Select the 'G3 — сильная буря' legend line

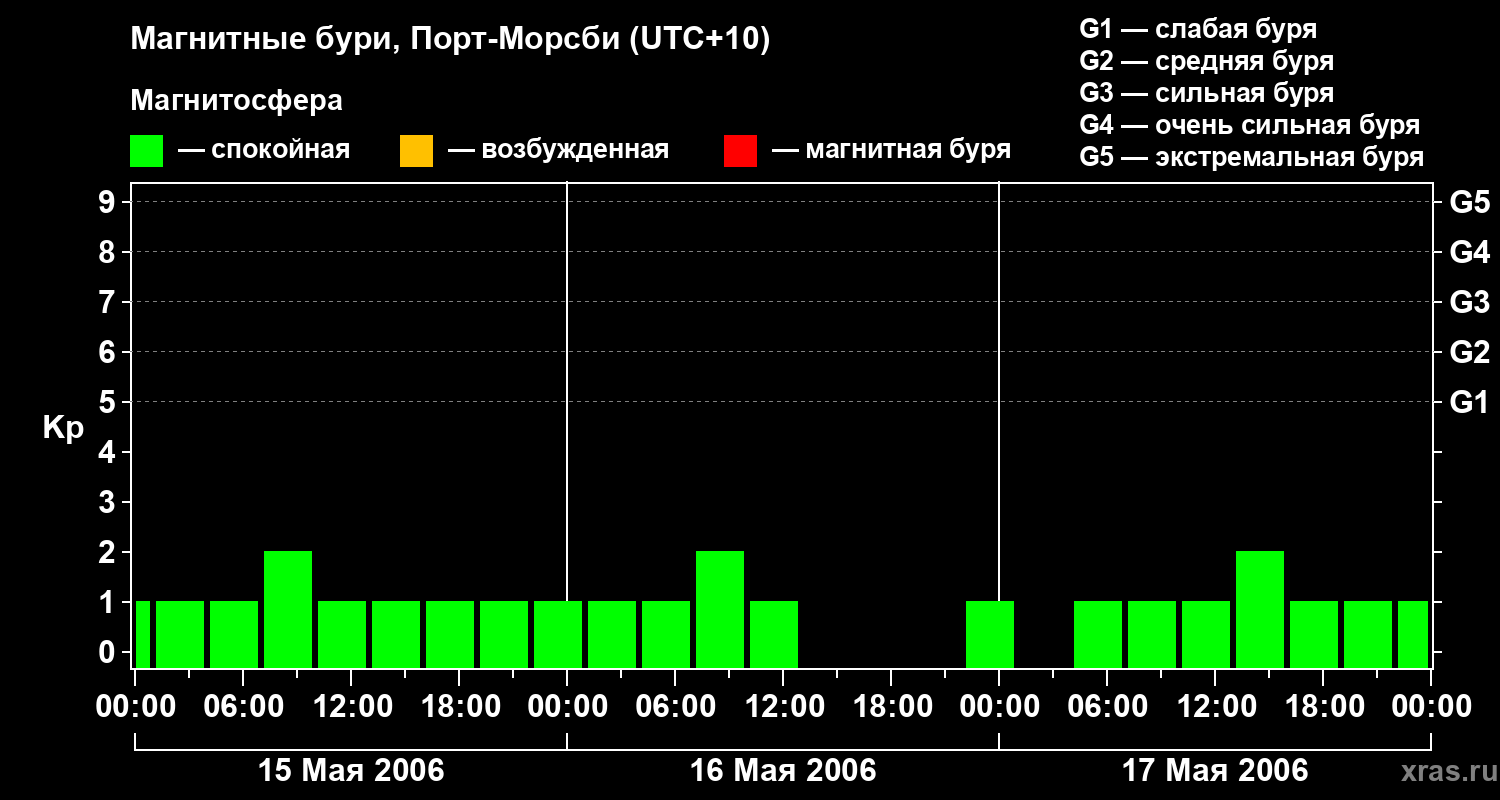pos(1207,93)
